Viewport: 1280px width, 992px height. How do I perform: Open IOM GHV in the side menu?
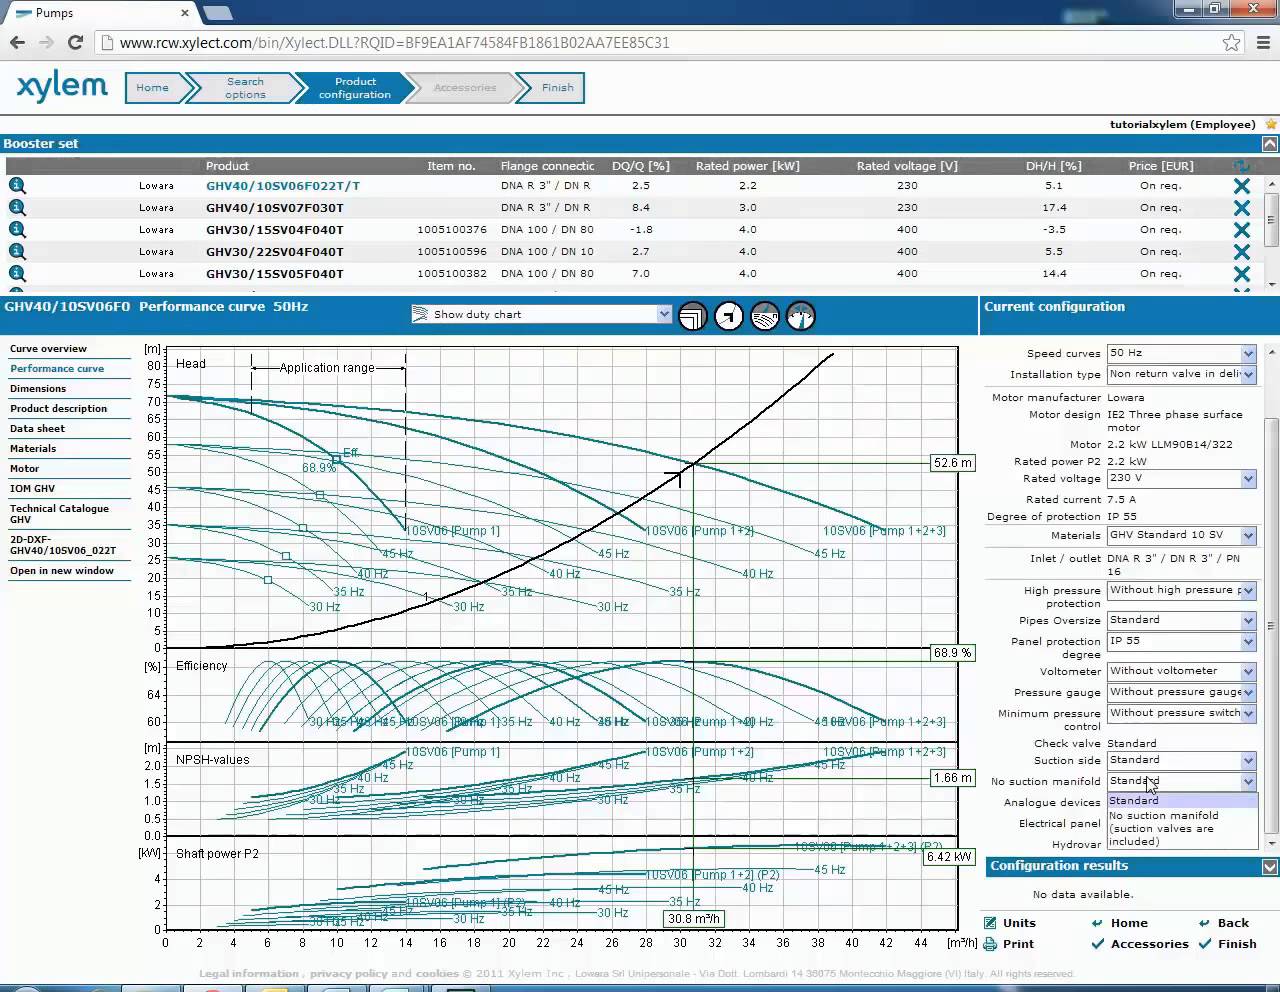point(32,489)
